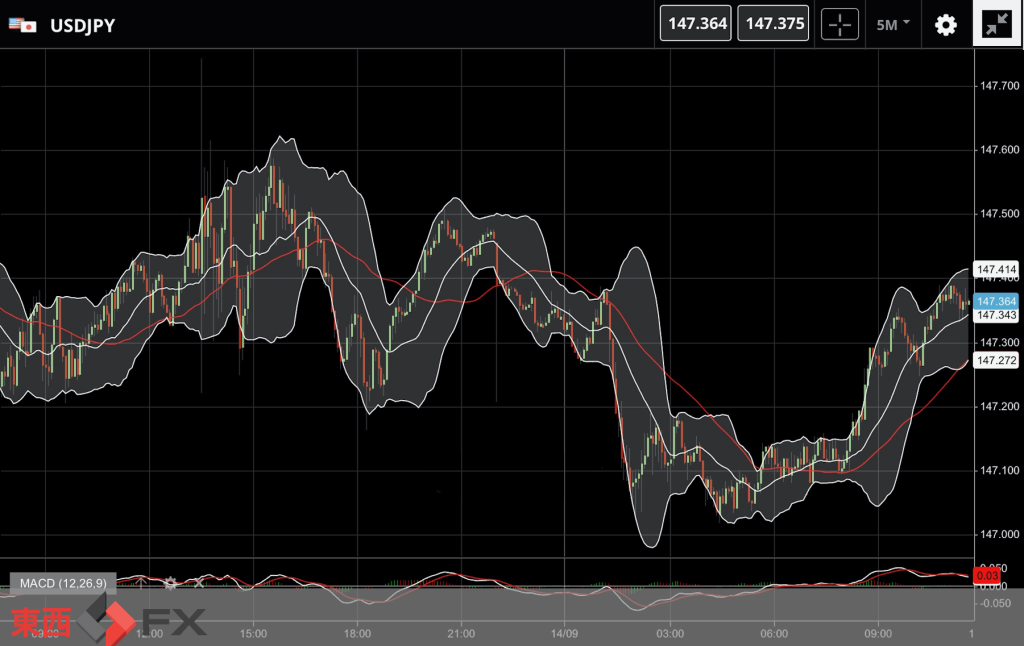Screen dimensions: 1024x646
Task: Open chart settings gear in top bar
Action: pos(946,25)
